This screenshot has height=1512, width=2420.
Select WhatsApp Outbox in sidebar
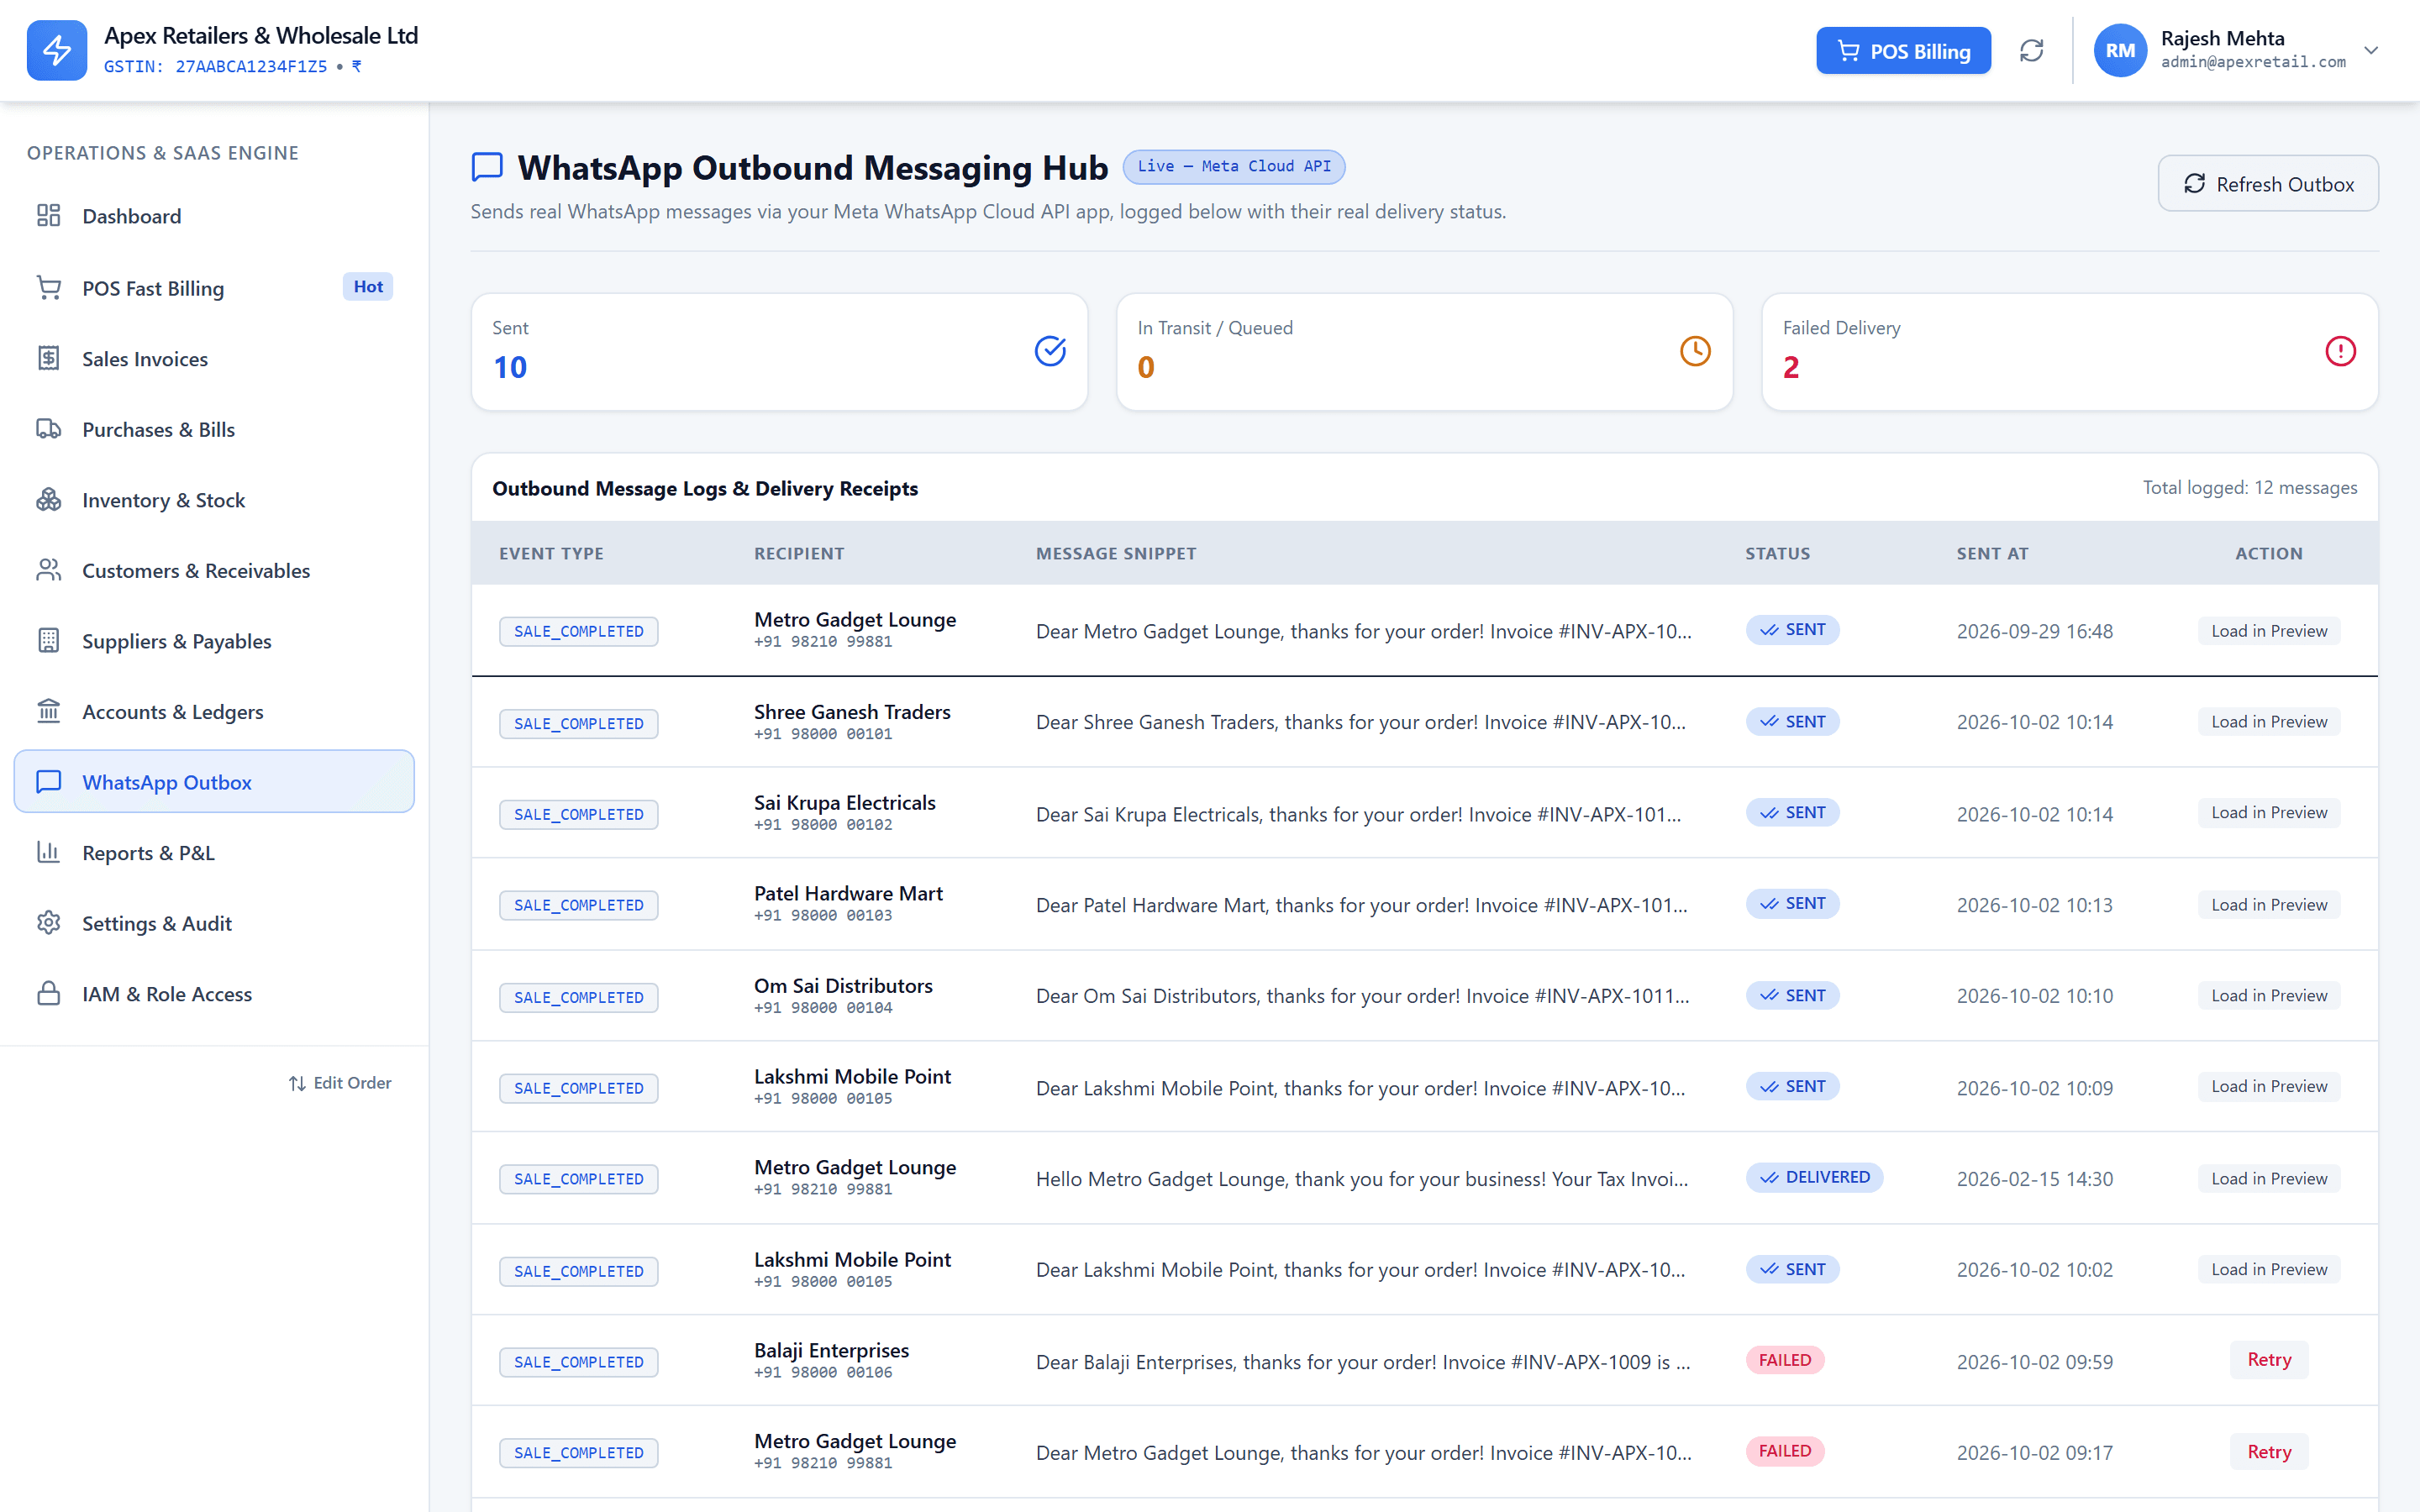click(214, 781)
